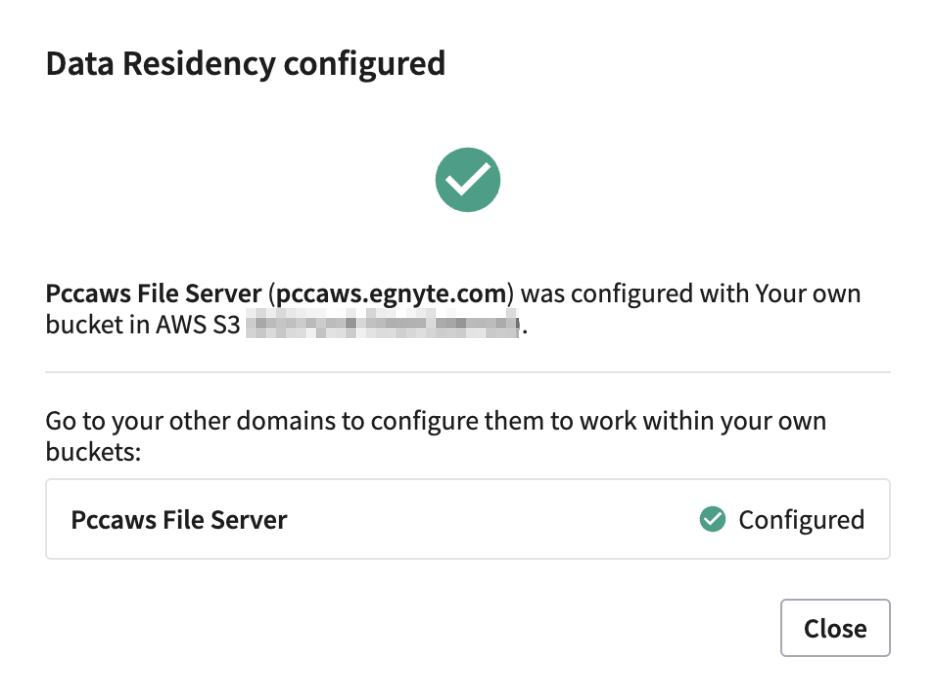
Task: Click the checkmark beside Pccaws File Server row
Action: click(x=712, y=519)
